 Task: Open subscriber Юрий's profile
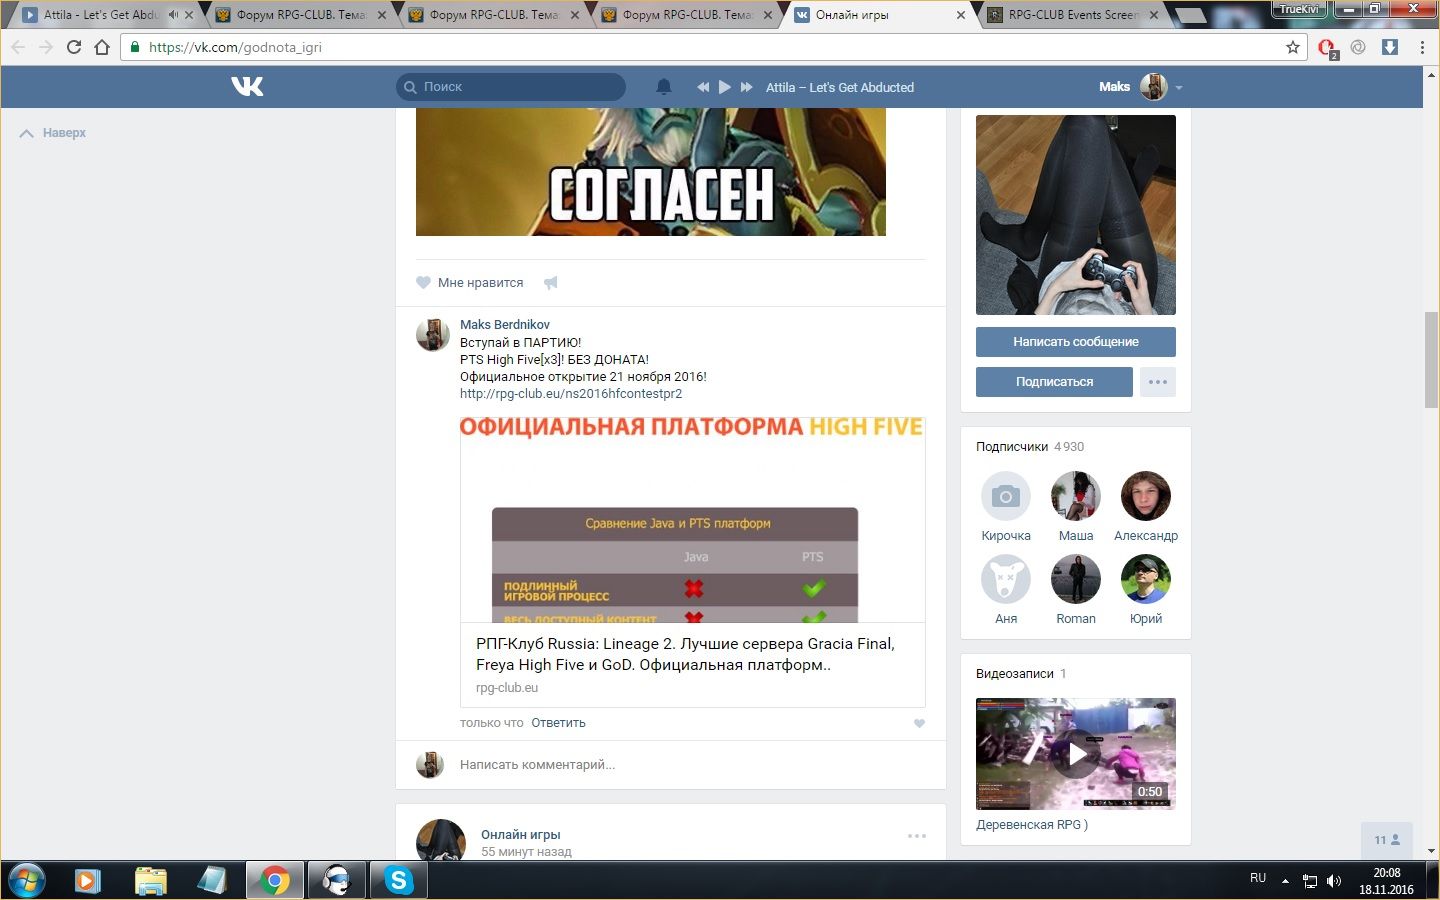[x=1146, y=590]
